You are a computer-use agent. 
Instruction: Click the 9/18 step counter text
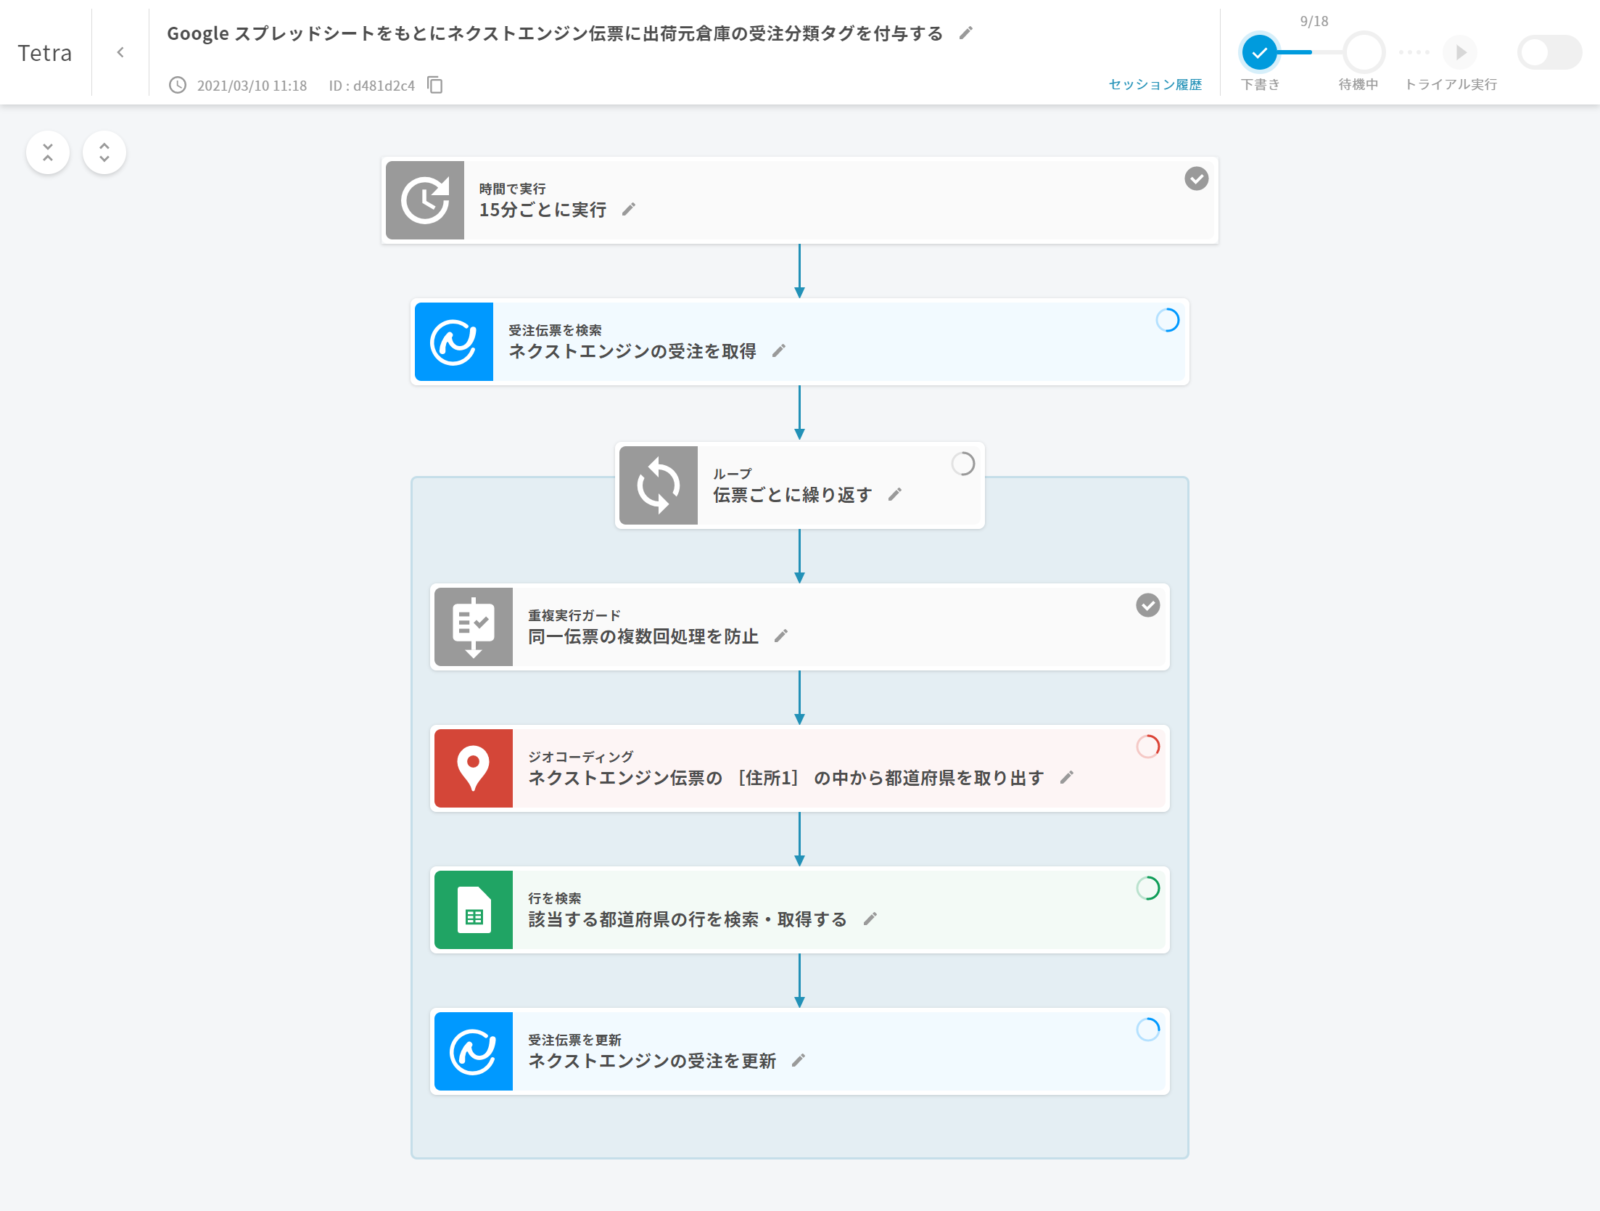tap(1314, 21)
